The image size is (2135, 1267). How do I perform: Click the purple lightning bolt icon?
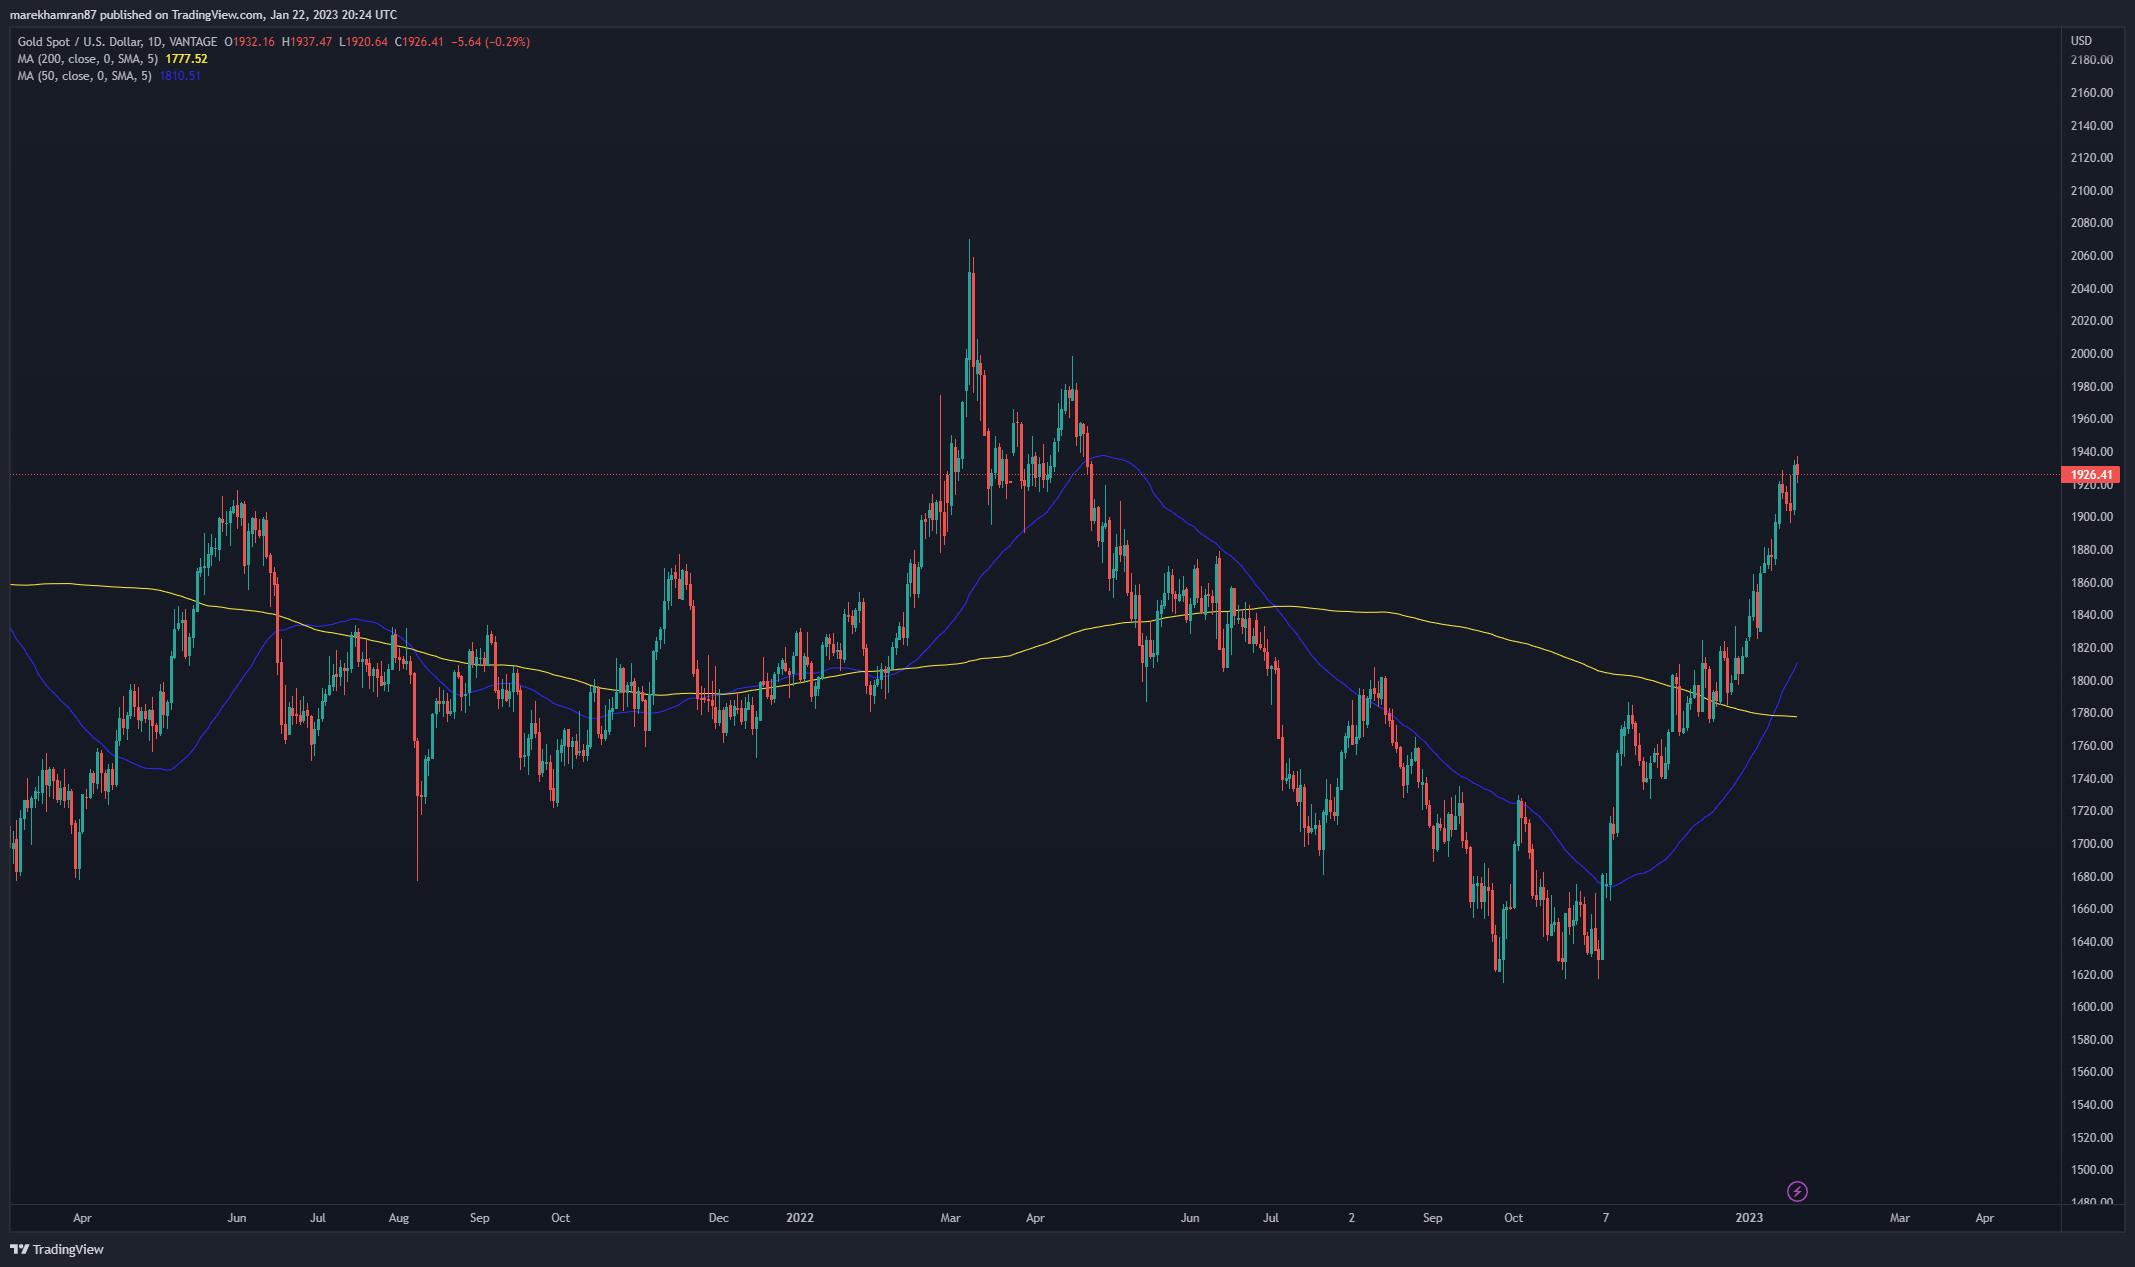click(1797, 1191)
